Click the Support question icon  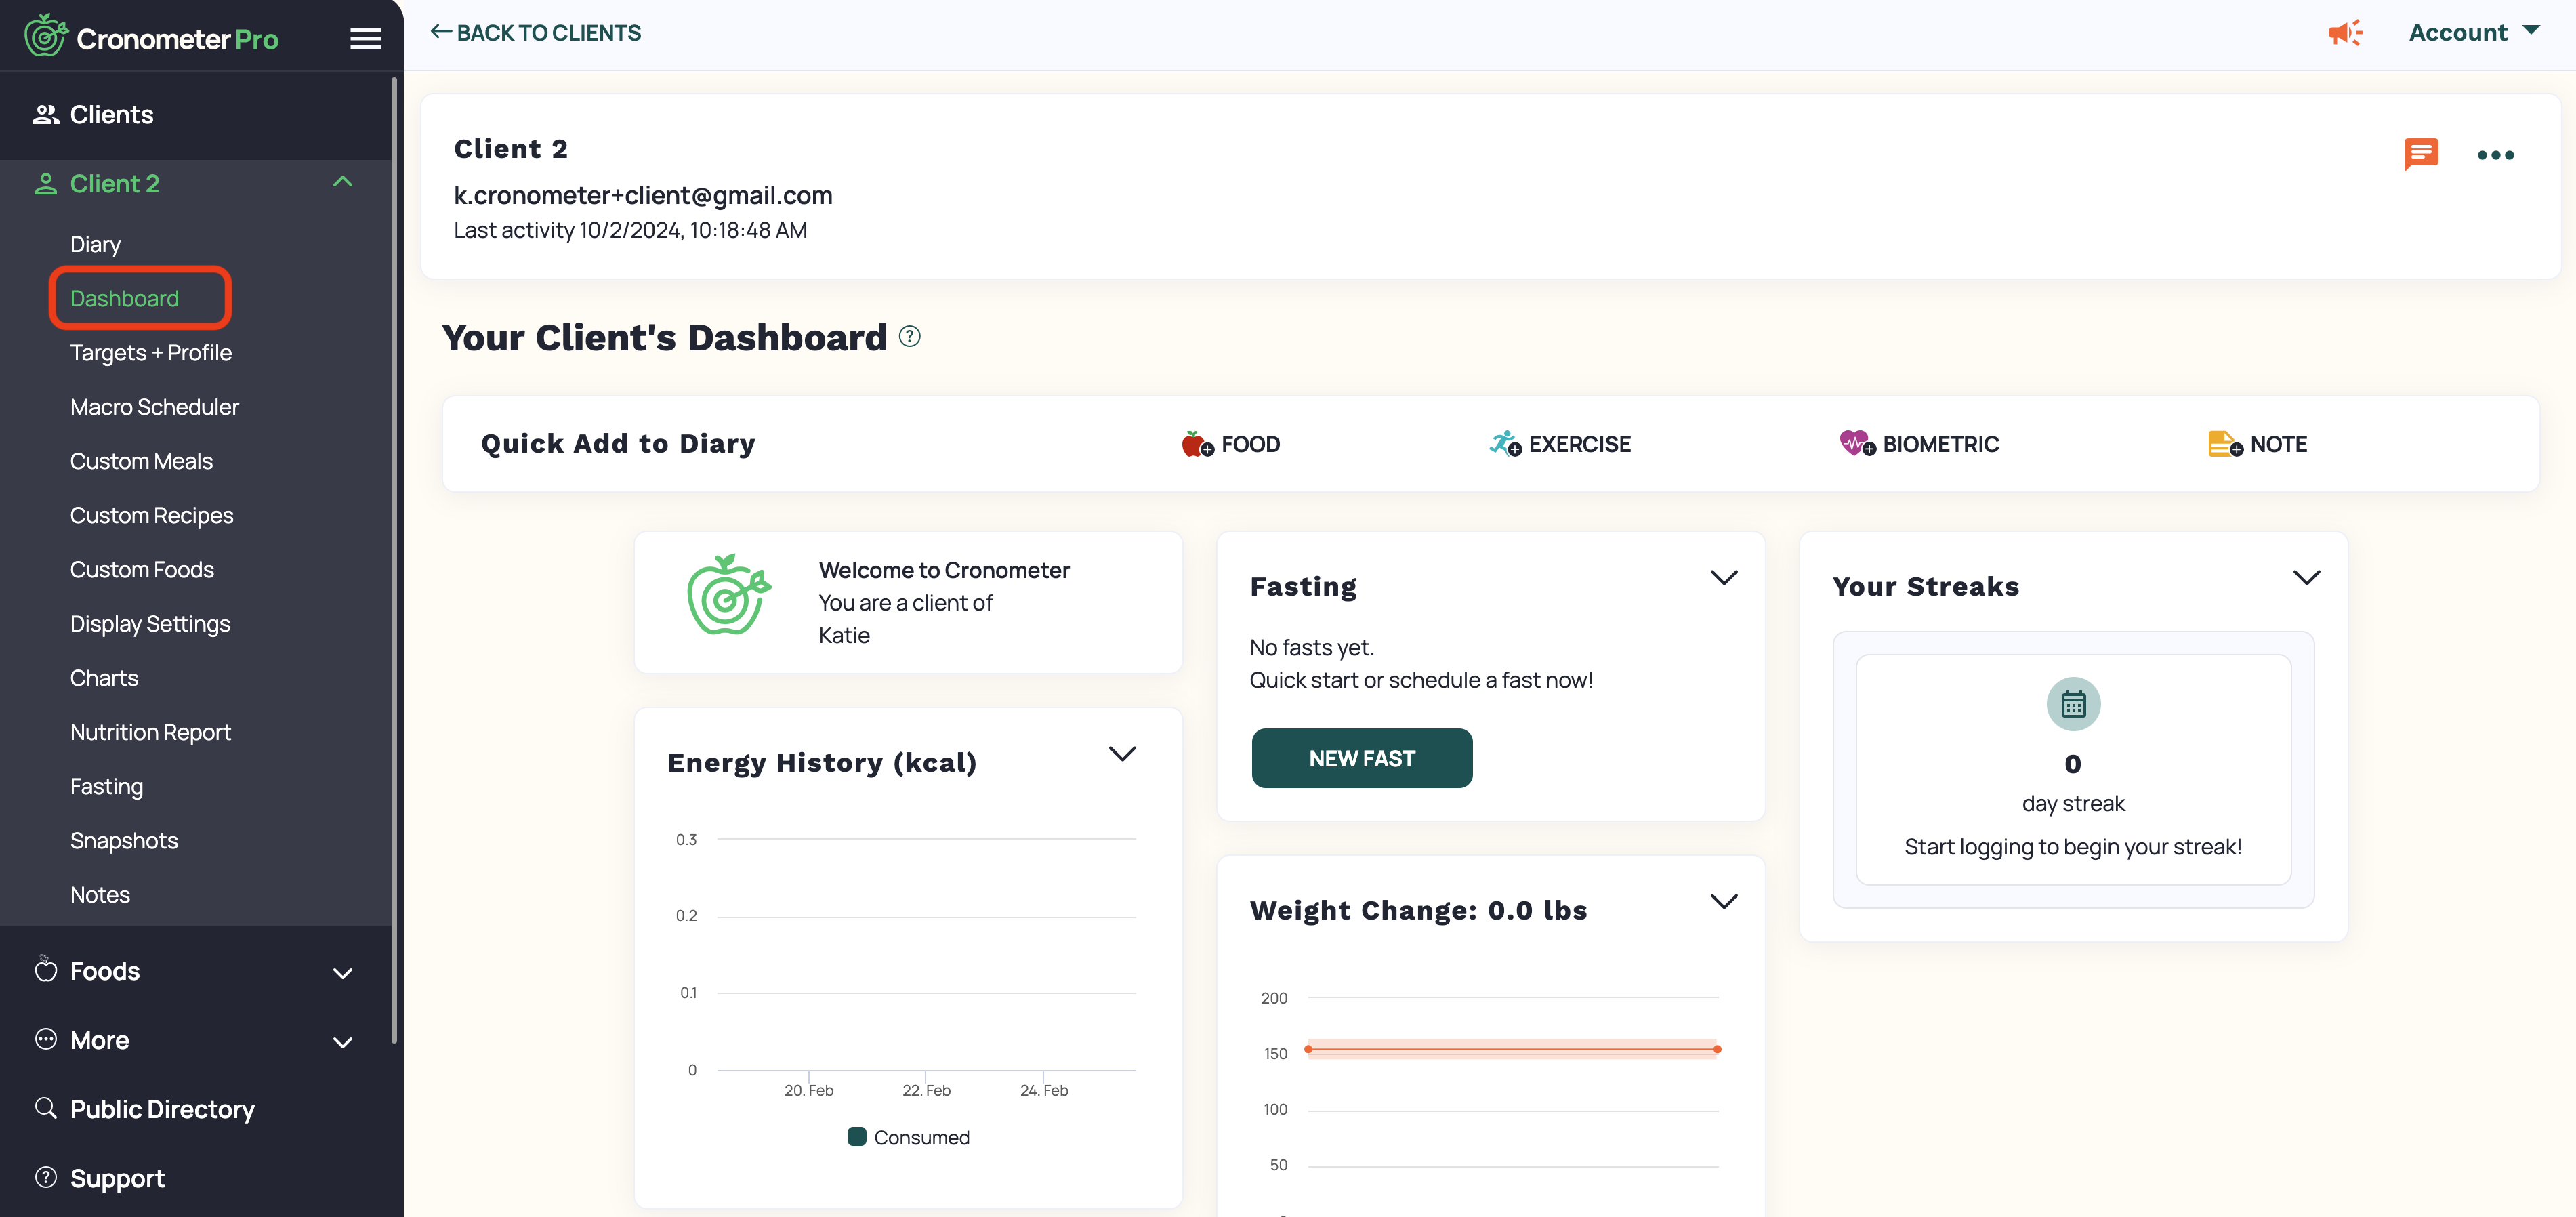click(x=45, y=1177)
